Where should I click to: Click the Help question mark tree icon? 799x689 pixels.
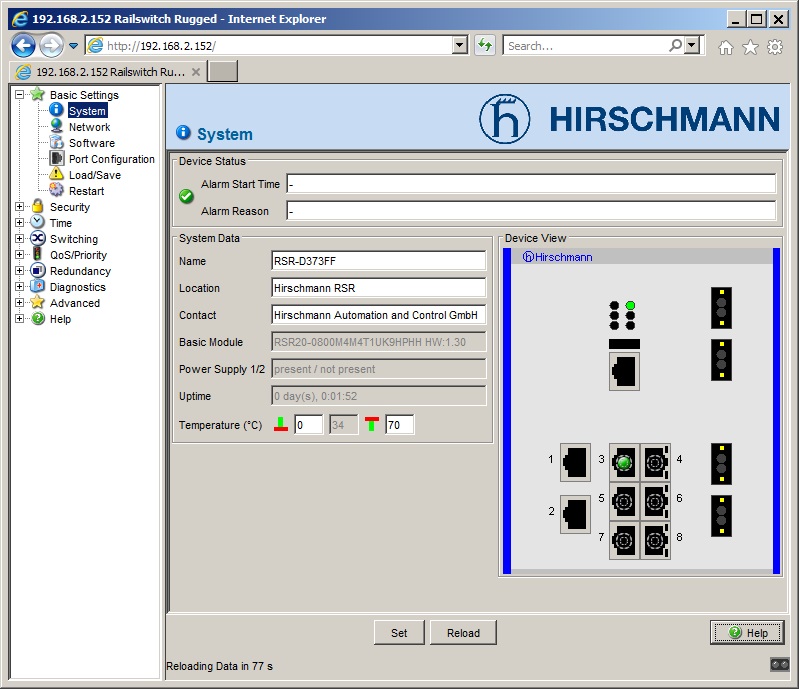pos(37,318)
